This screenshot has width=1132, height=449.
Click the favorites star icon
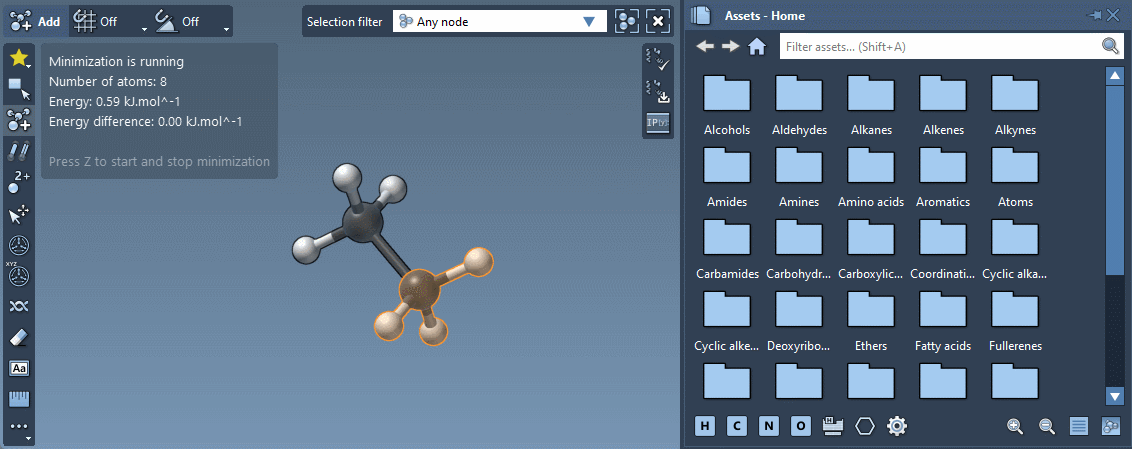click(x=19, y=59)
